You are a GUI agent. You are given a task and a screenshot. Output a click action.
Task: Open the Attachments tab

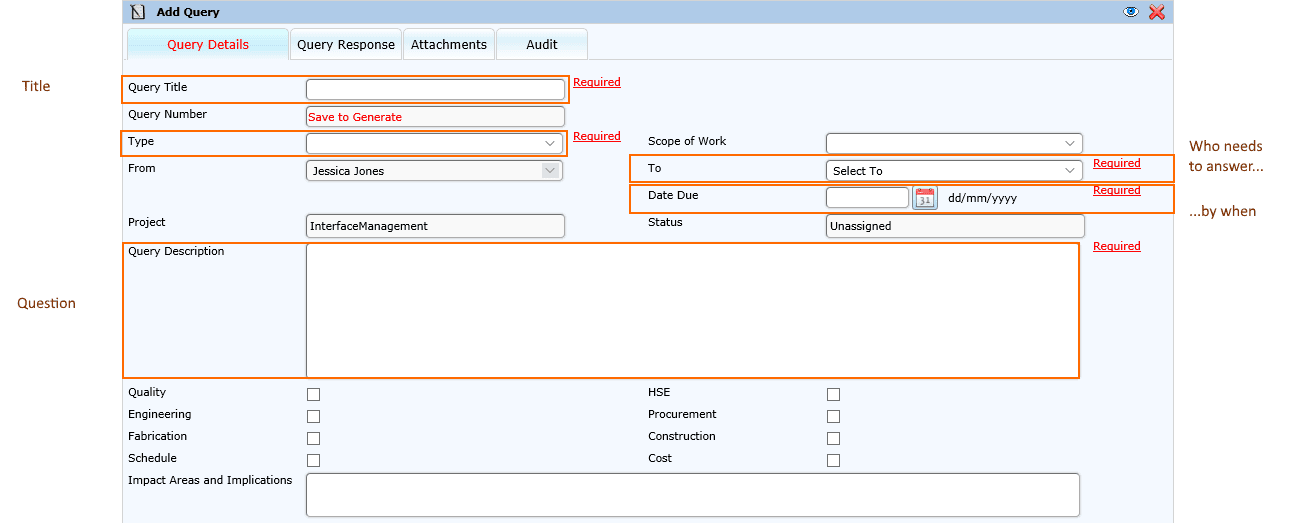click(449, 45)
